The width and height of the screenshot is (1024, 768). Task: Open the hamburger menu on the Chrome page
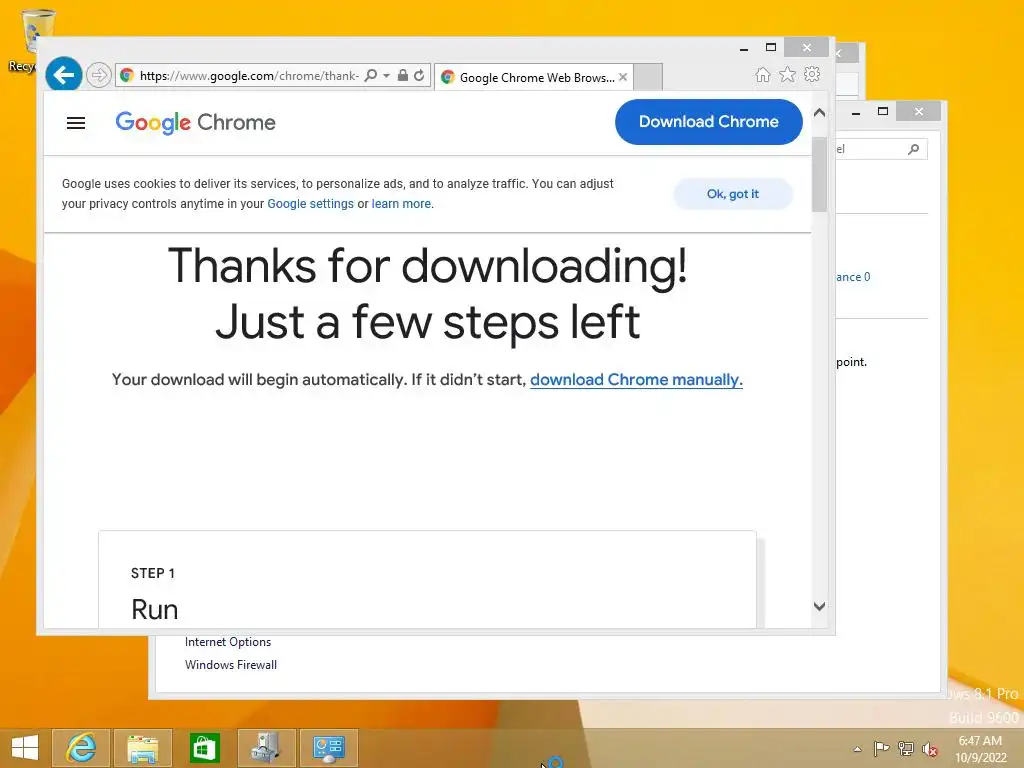pos(76,123)
